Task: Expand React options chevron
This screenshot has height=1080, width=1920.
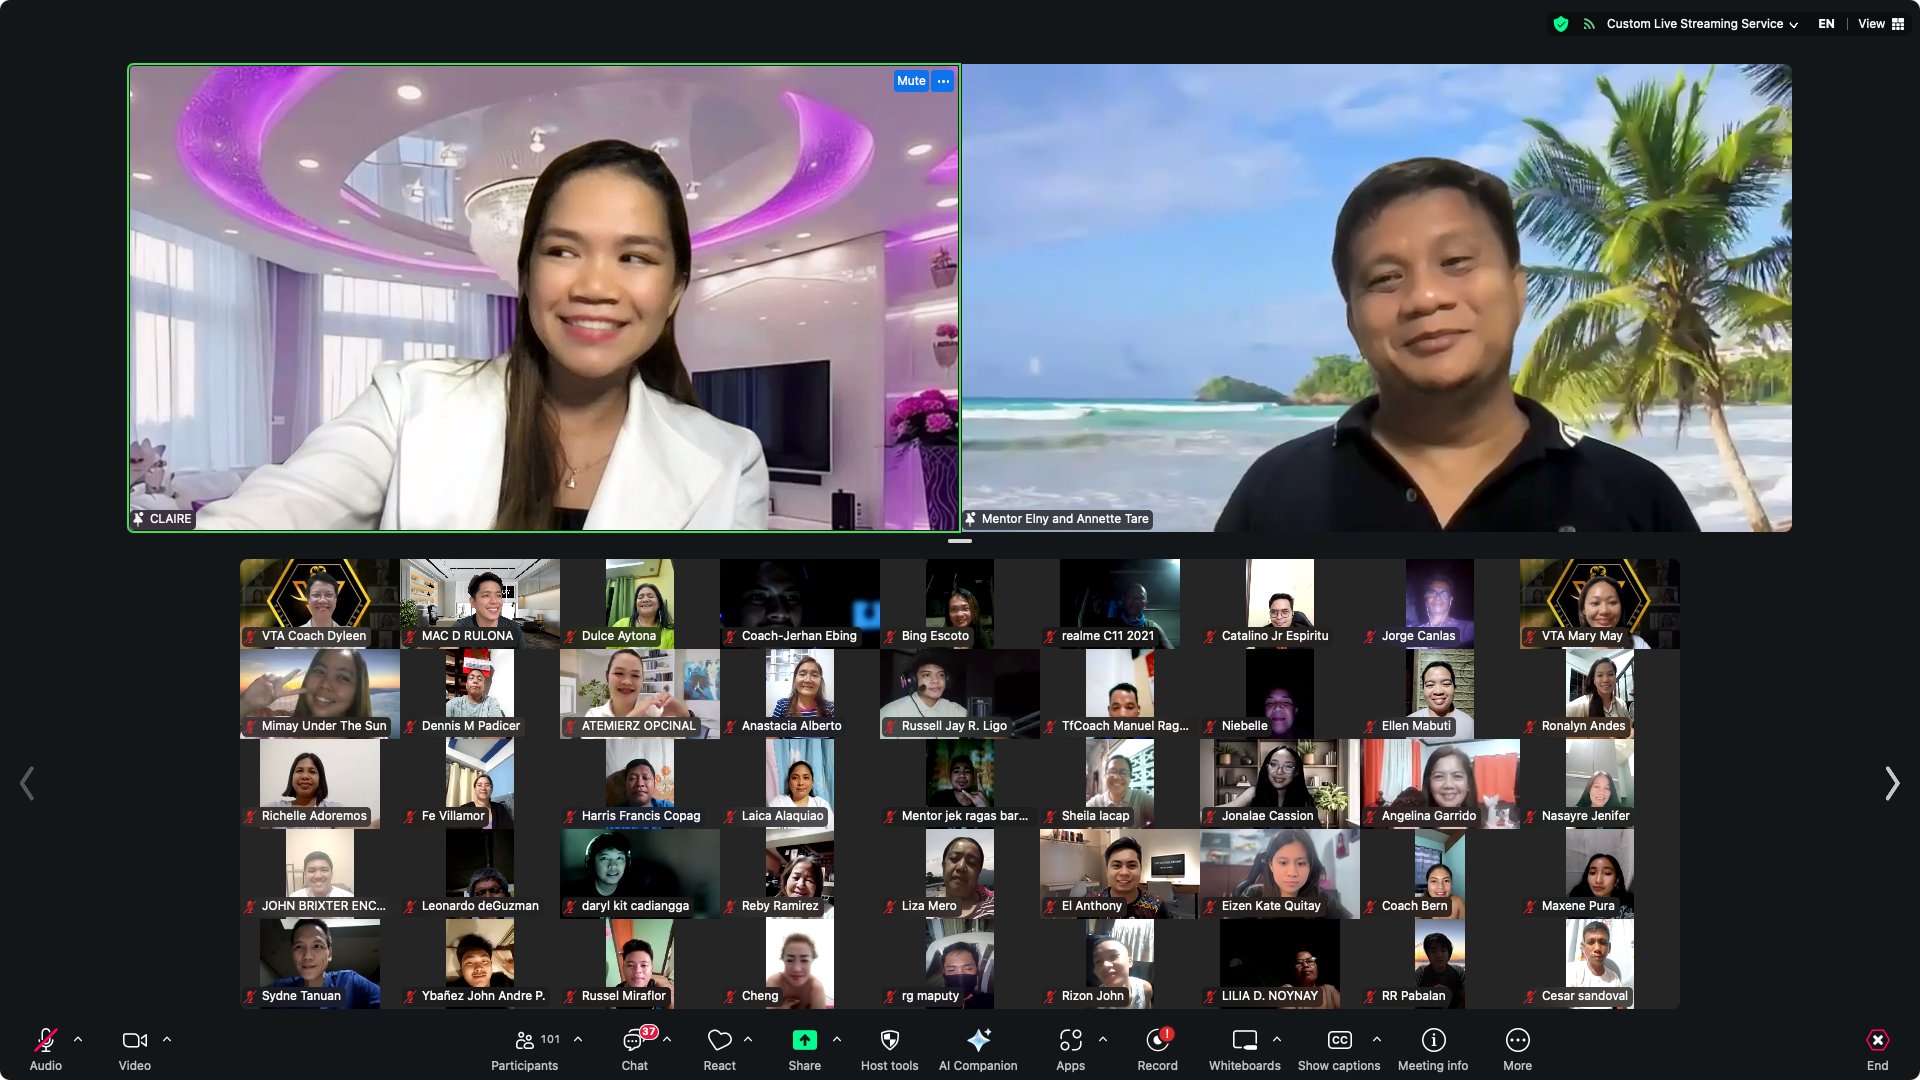Action: 748,1040
